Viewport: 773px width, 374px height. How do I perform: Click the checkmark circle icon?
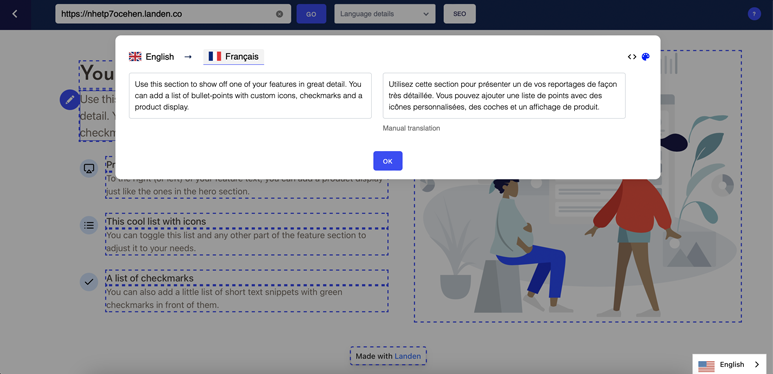pos(89,282)
